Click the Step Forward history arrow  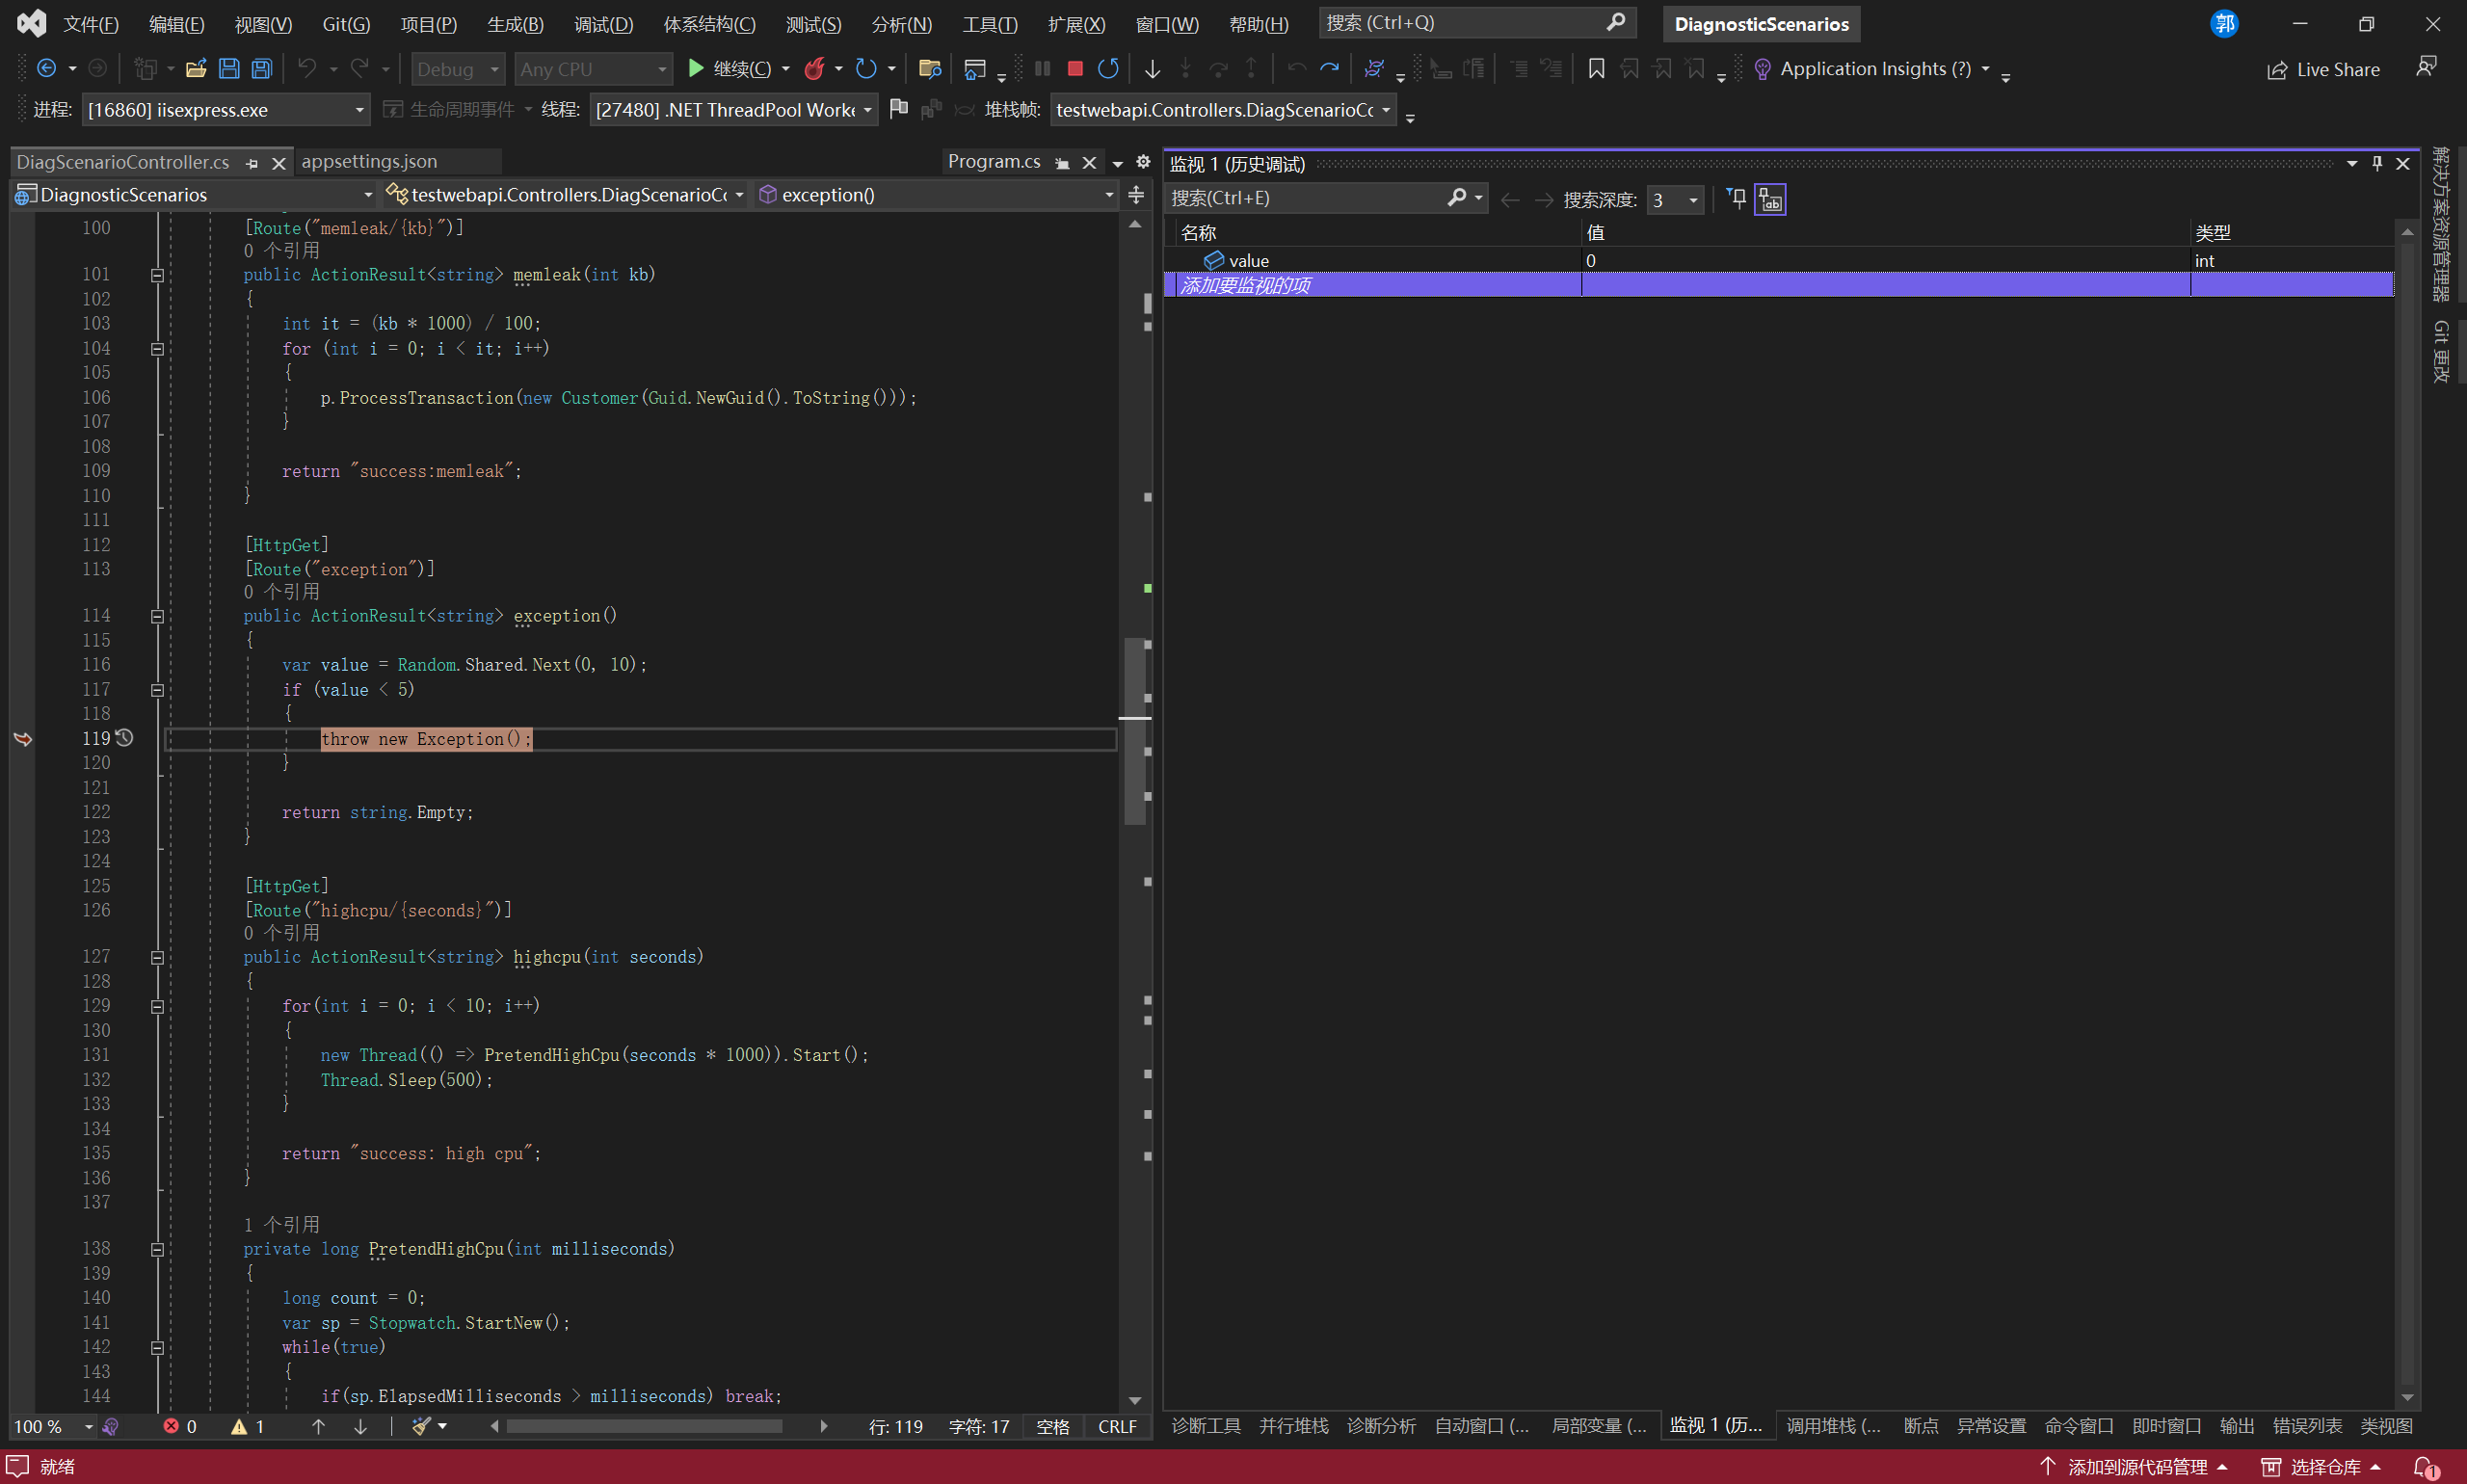coord(1329,69)
